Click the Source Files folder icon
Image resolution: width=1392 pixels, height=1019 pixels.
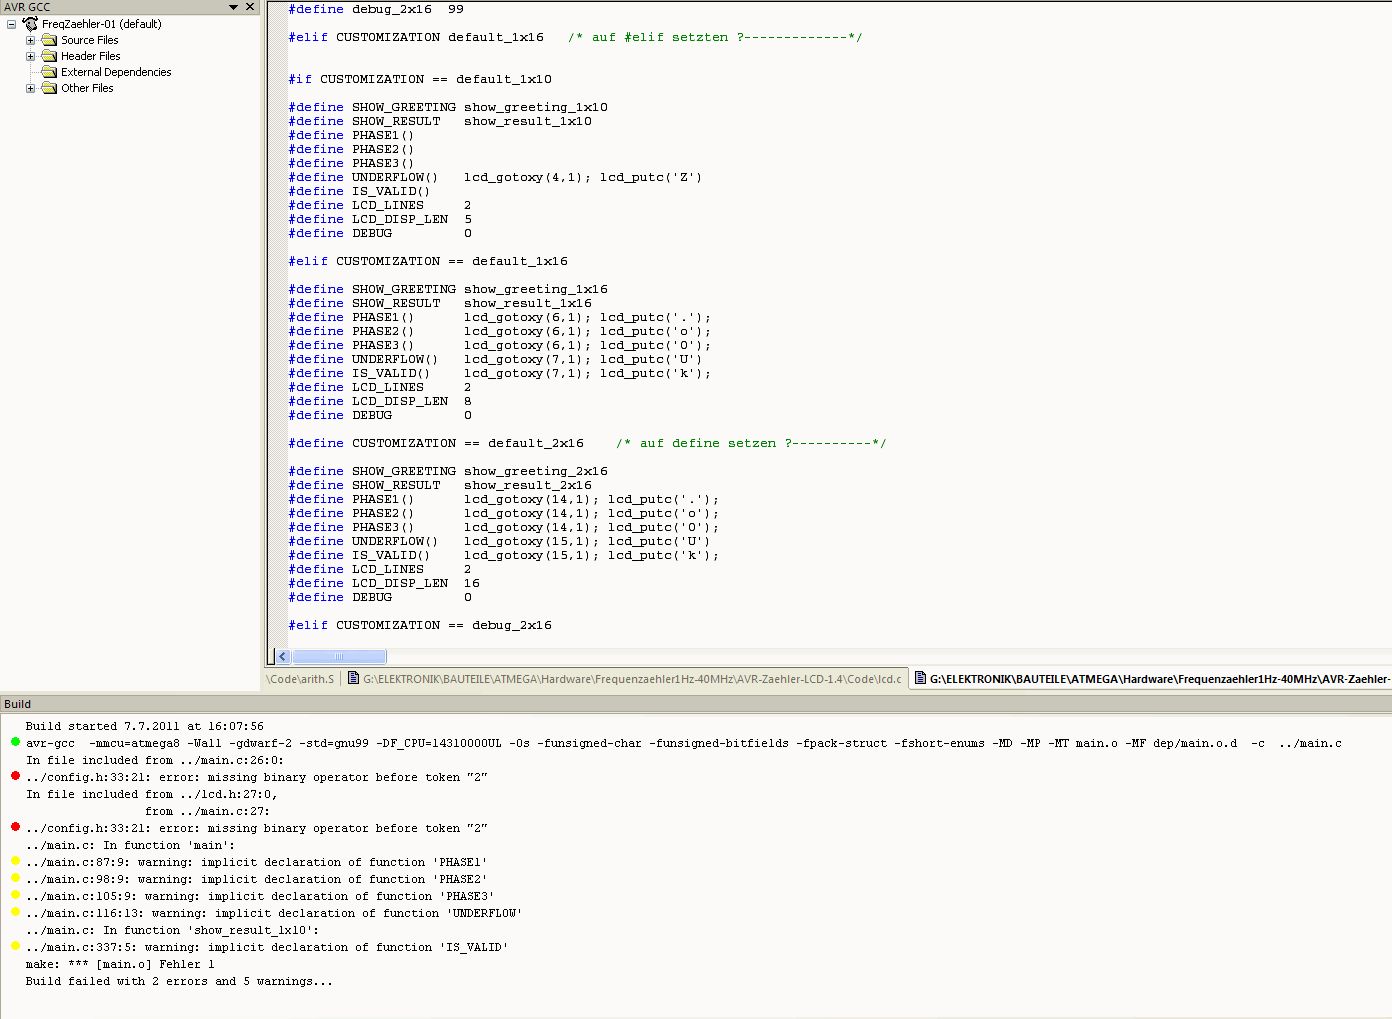[x=49, y=40]
